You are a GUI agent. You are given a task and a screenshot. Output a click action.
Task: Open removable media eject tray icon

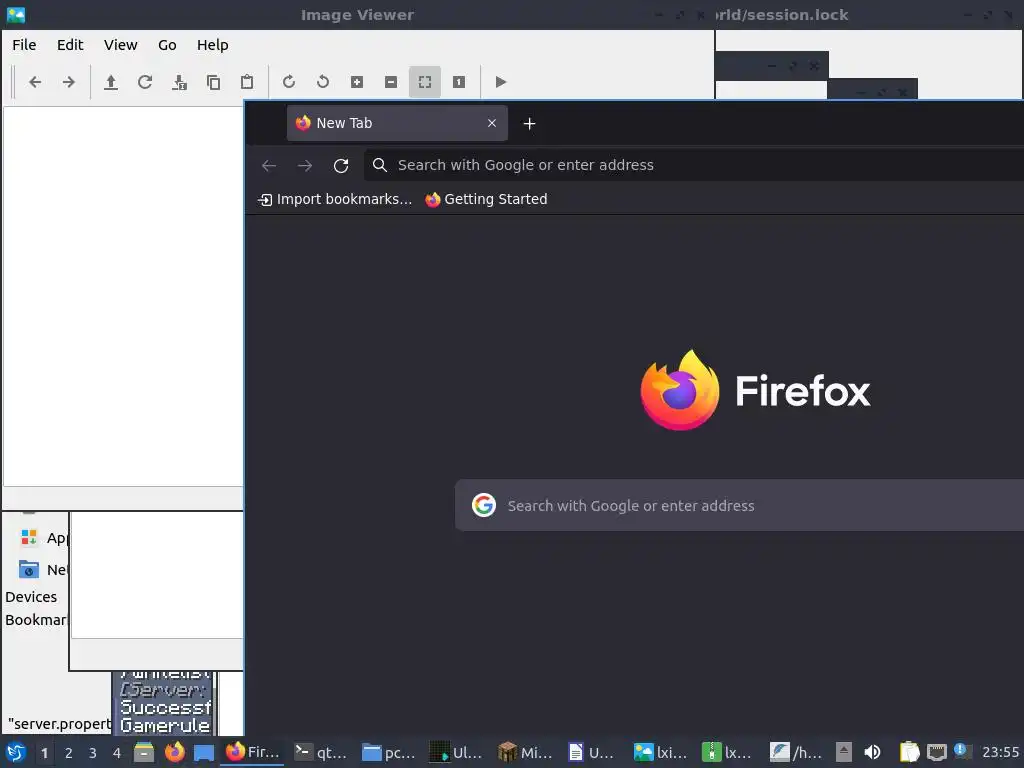click(844, 752)
